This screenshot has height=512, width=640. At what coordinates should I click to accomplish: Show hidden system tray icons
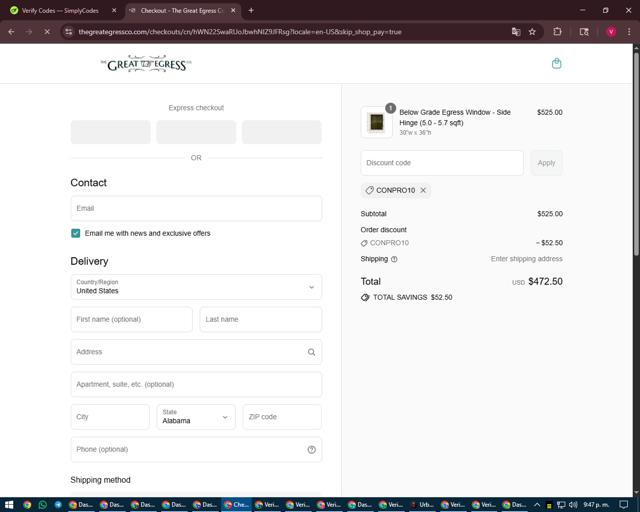[537, 505]
